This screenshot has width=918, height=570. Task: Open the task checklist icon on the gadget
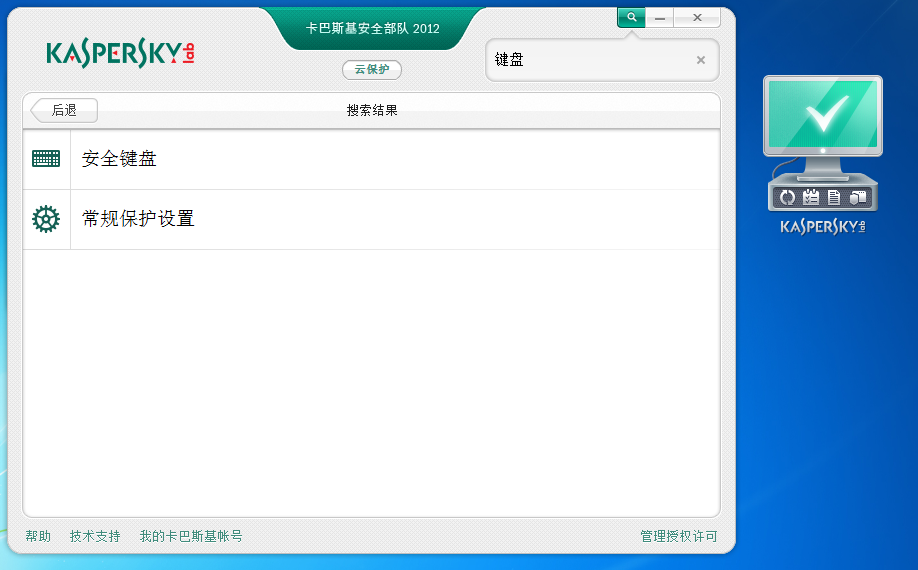[811, 197]
